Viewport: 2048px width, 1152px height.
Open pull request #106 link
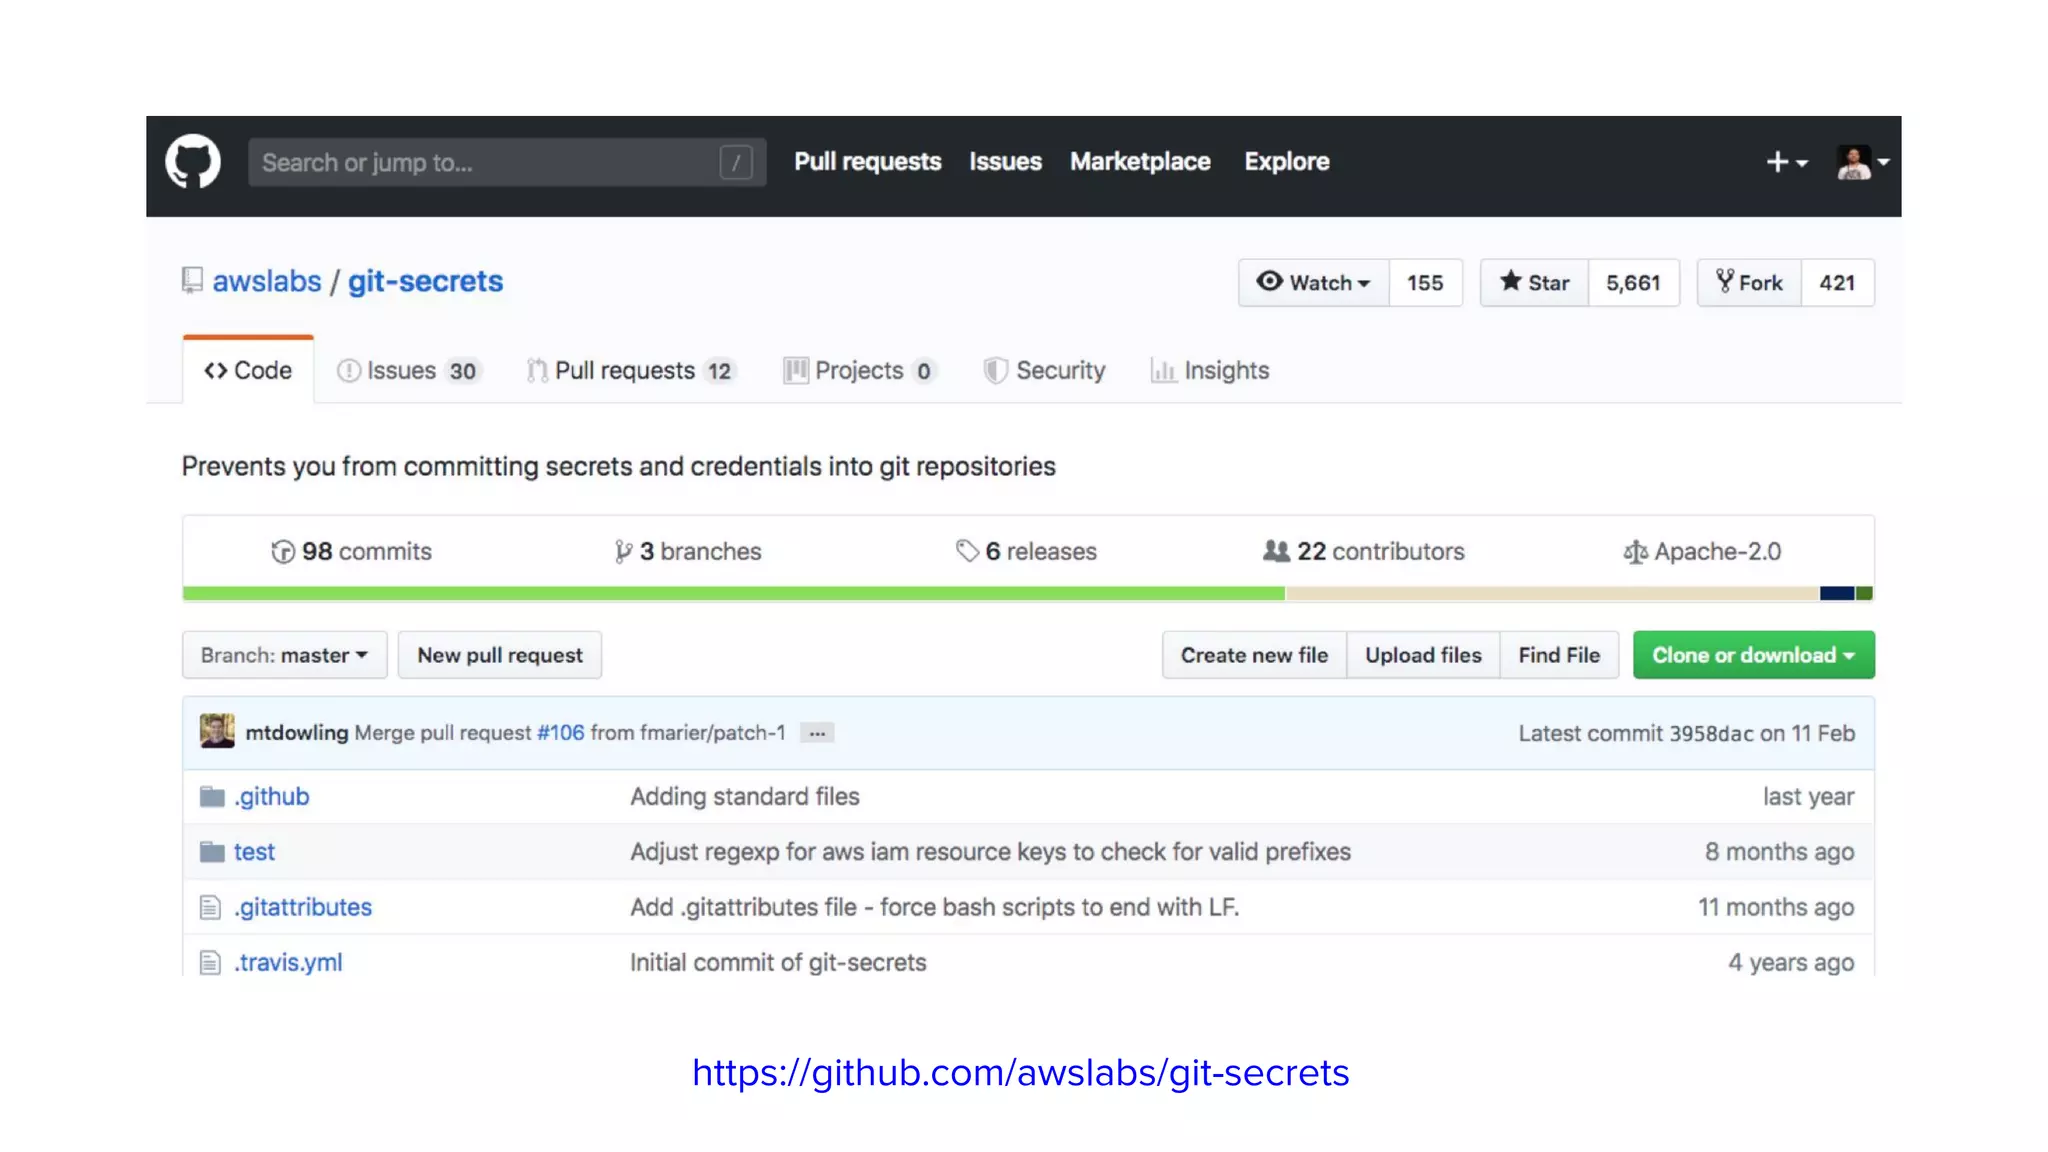(561, 733)
